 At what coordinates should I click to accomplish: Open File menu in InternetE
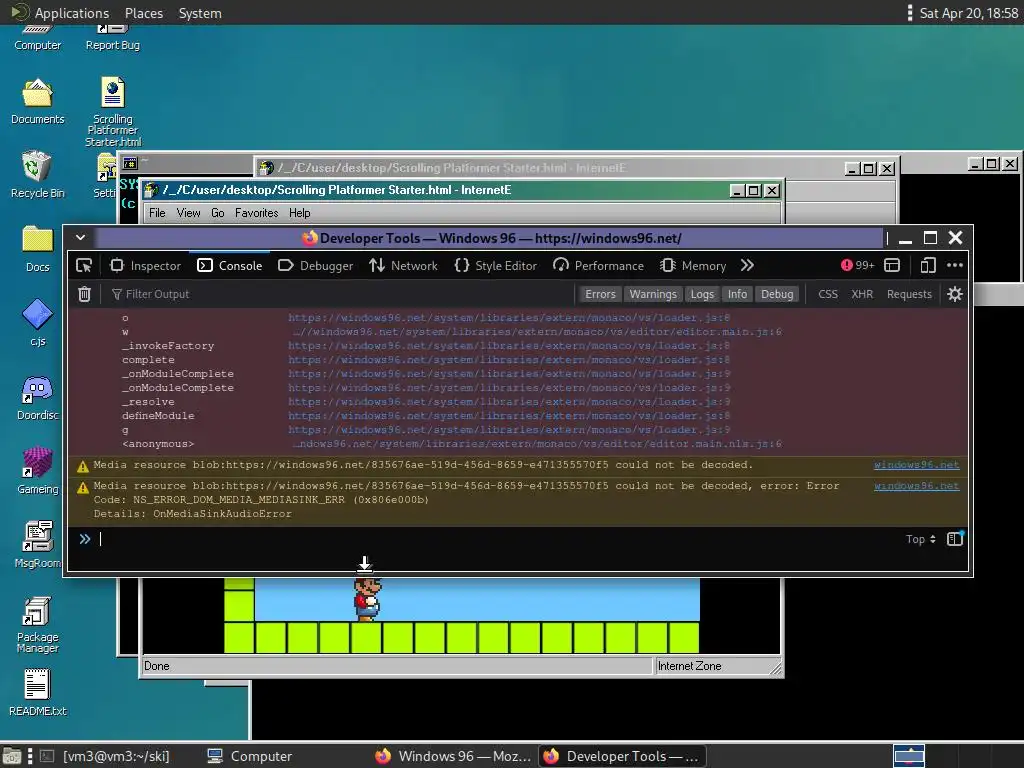(157, 213)
